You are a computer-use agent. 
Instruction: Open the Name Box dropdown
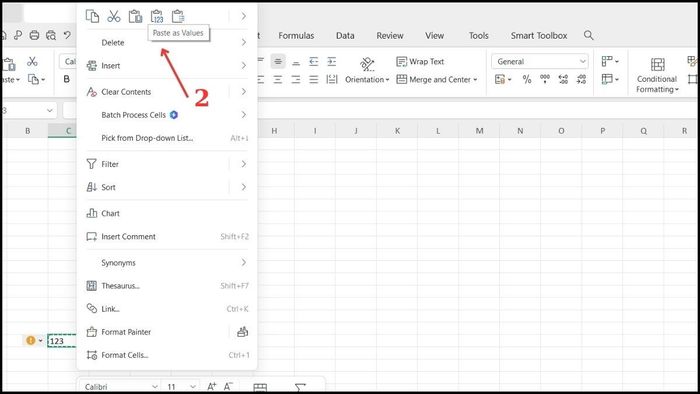click(50, 110)
